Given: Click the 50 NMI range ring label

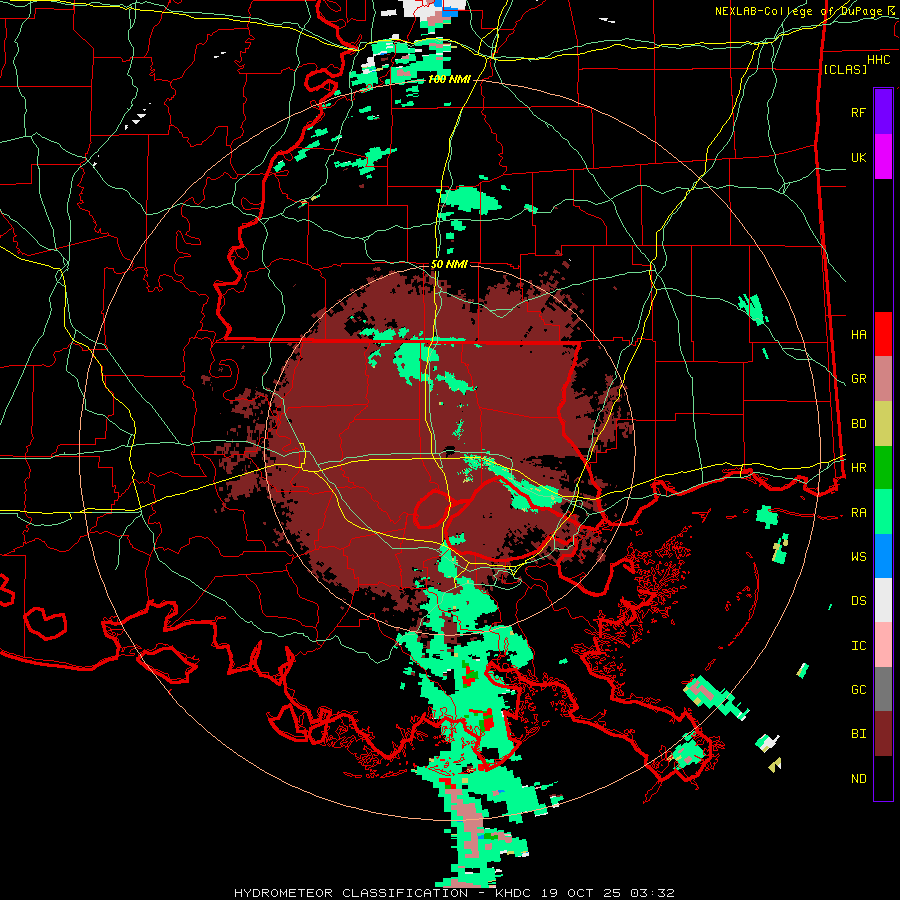Looking at the screenshot, I should pyautogui.click(x=449, y=264).
